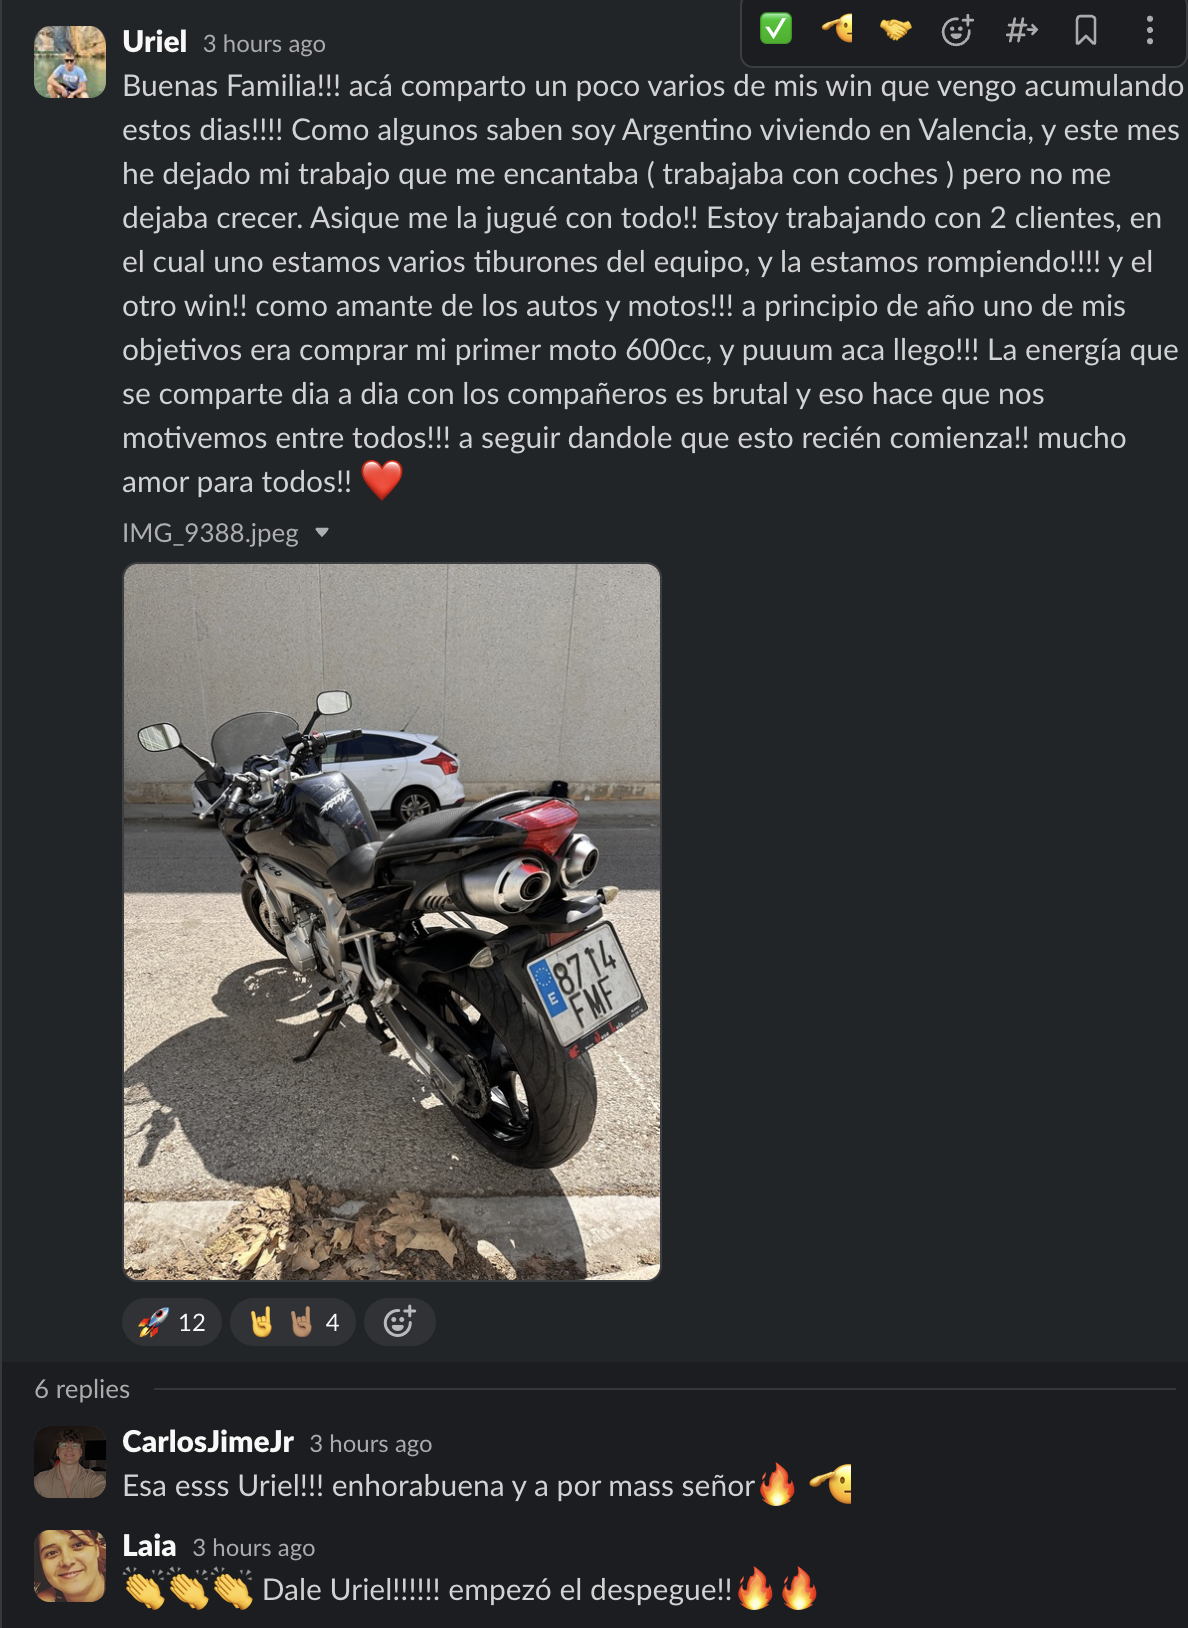This screenshot has width=1188, height=1628.
Task: Open Uriel's profile from his name
Action: click(x=154, y=42)
